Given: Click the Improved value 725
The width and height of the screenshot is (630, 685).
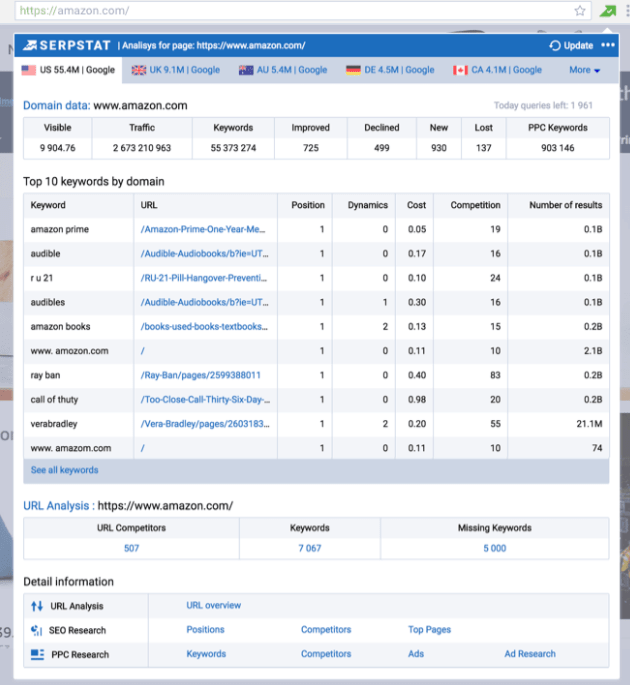Looking at the screenshot, I should [x=311, y=148].
